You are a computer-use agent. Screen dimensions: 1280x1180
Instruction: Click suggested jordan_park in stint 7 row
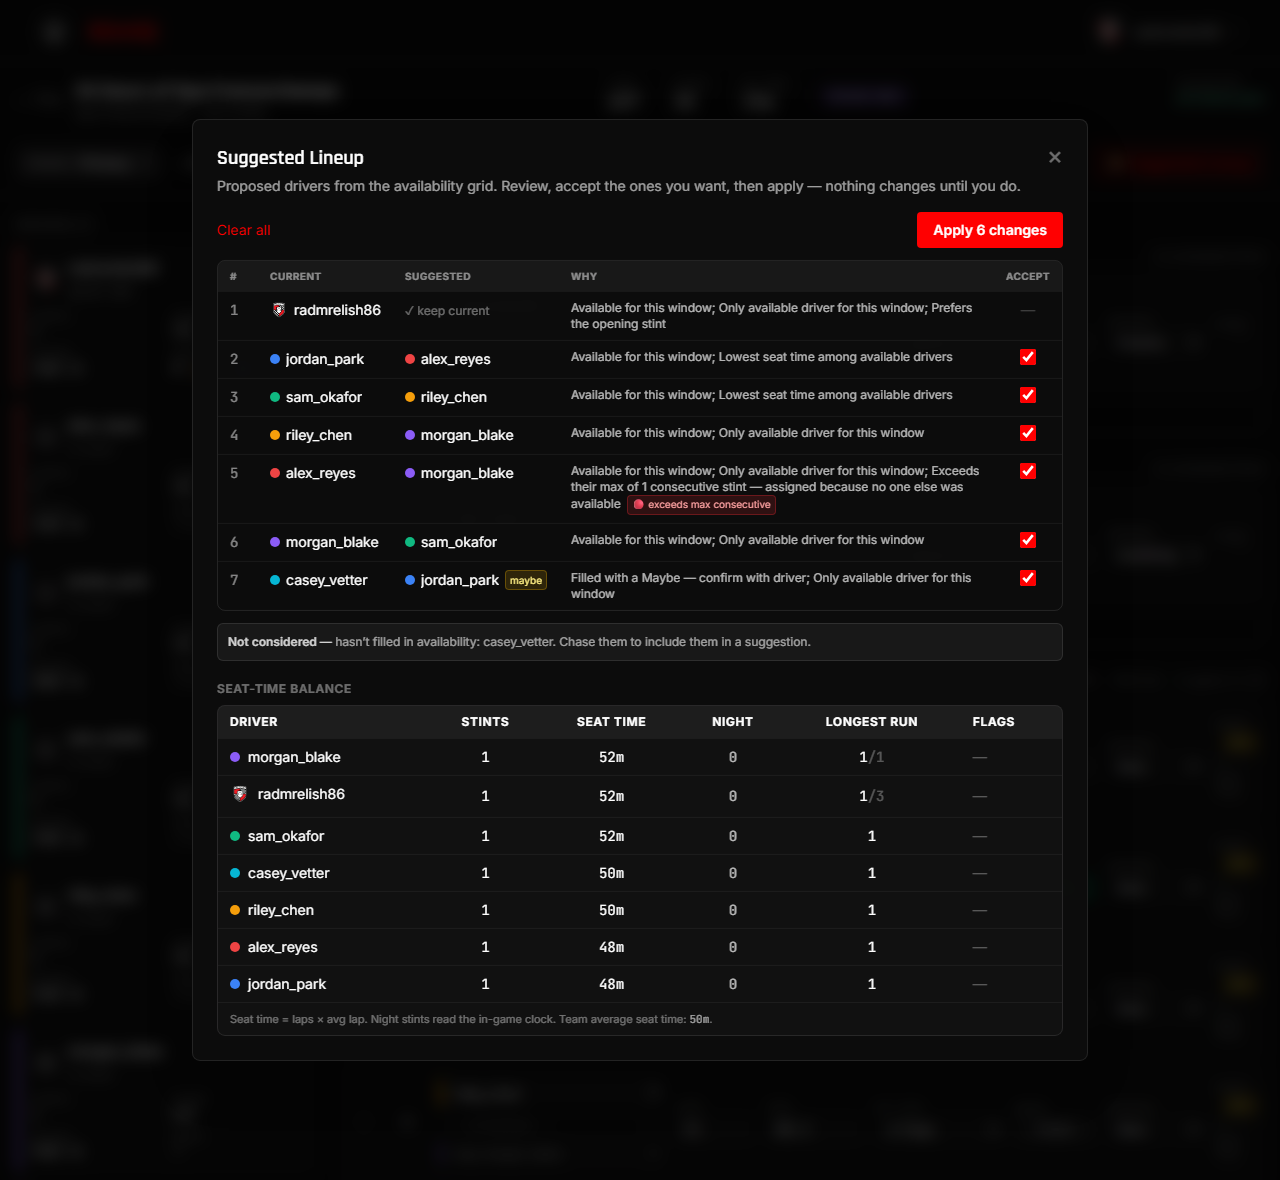click(x=452, y=580)
